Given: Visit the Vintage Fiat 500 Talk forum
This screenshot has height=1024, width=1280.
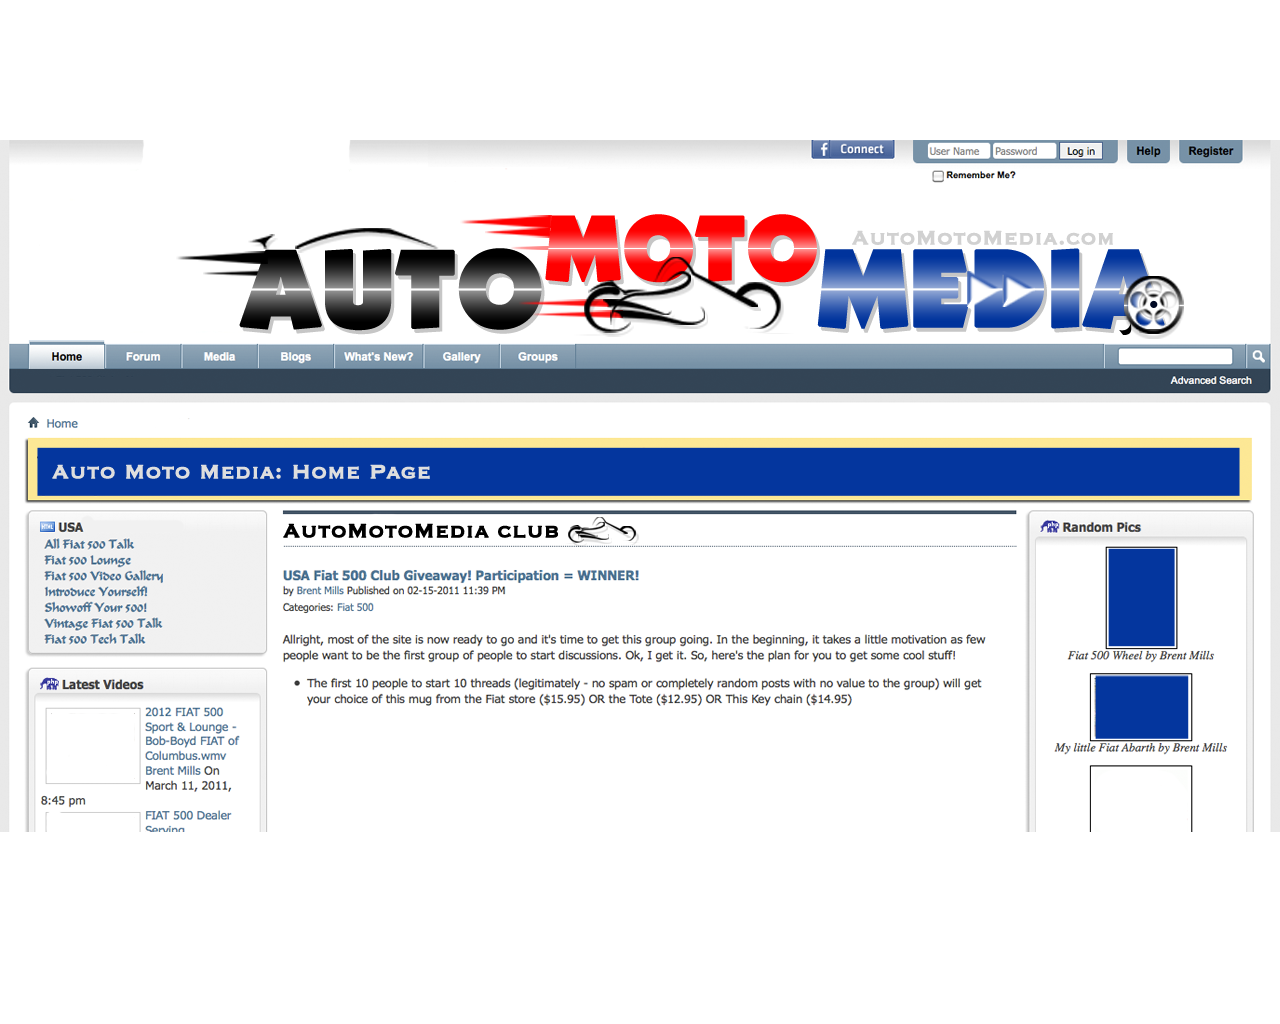Looking at the screenshot, I should click(x=103, y=624).
